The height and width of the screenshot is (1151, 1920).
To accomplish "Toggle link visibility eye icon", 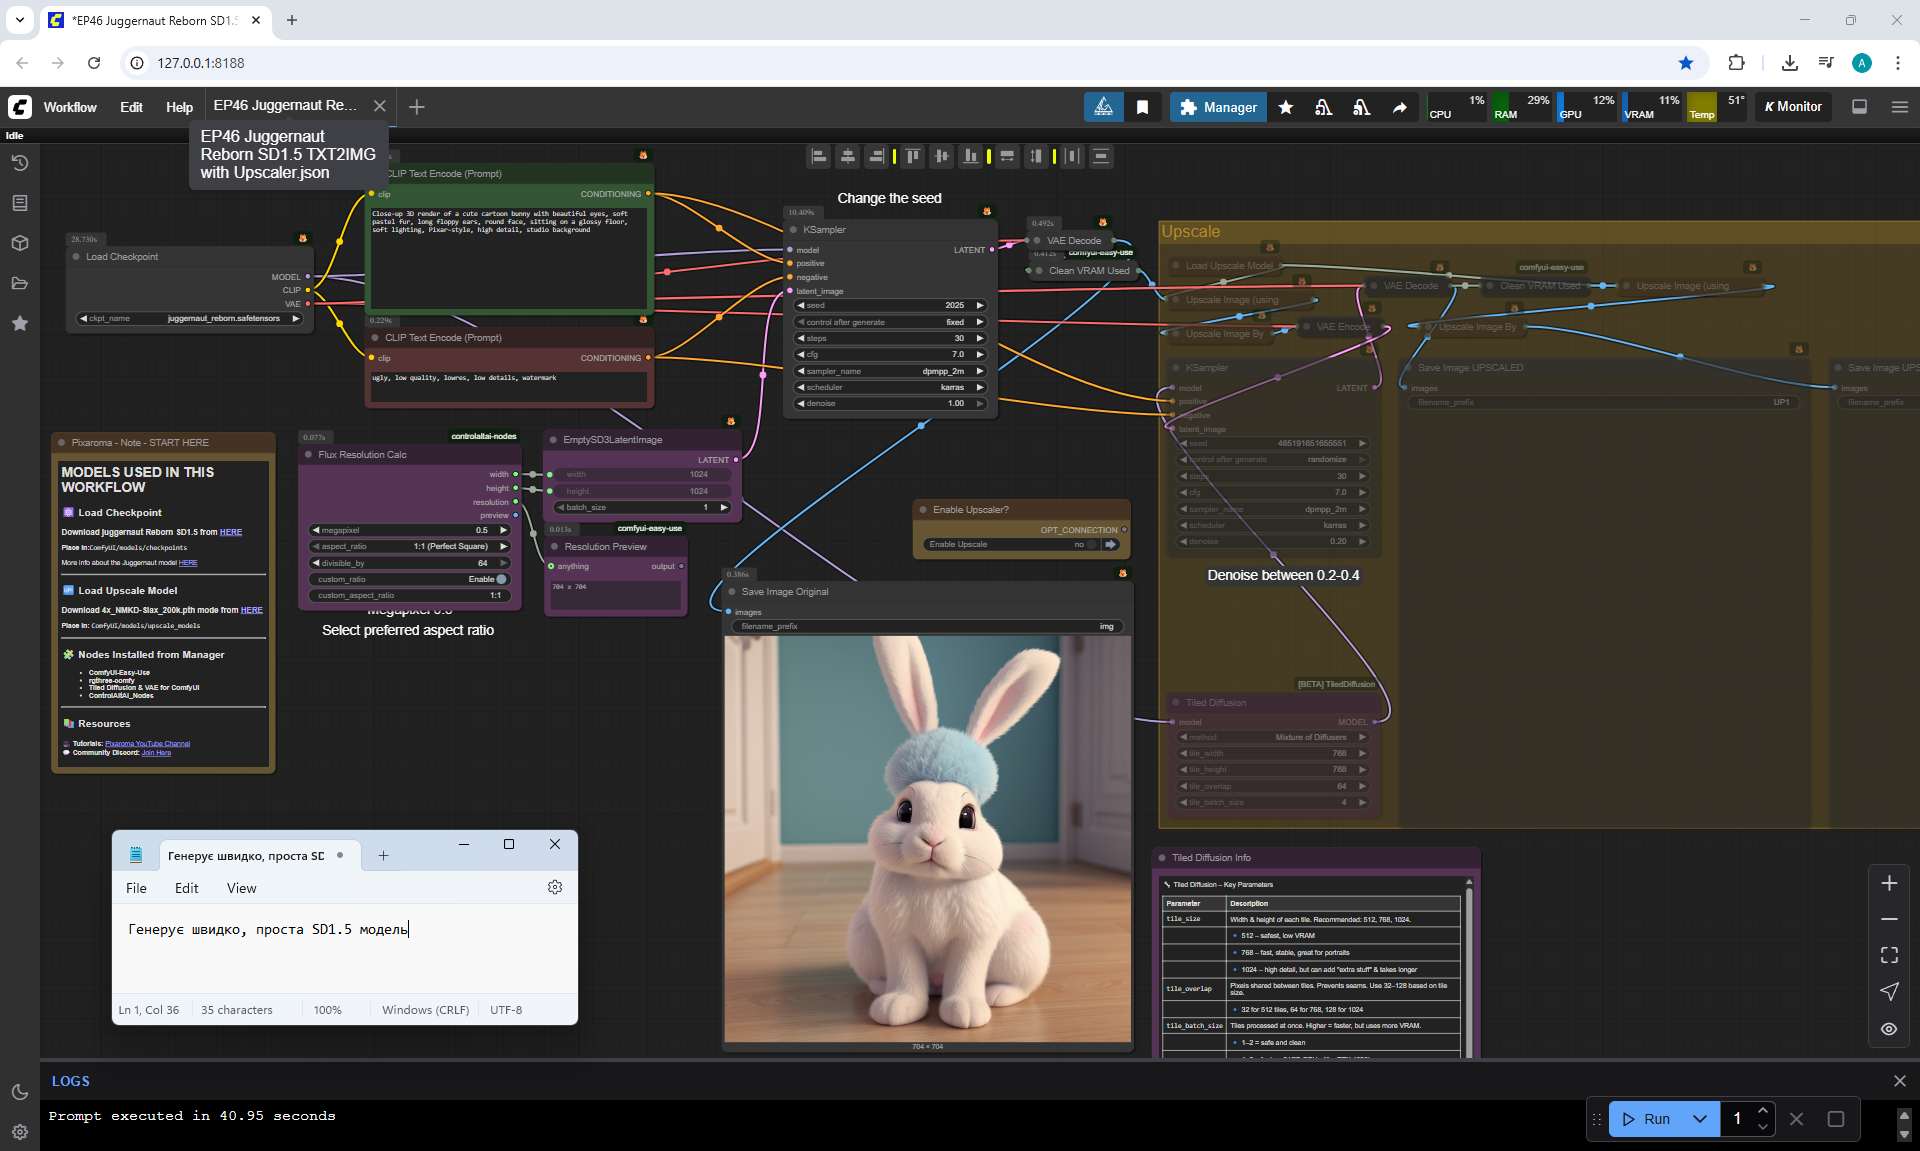I will point(1889,1028).
